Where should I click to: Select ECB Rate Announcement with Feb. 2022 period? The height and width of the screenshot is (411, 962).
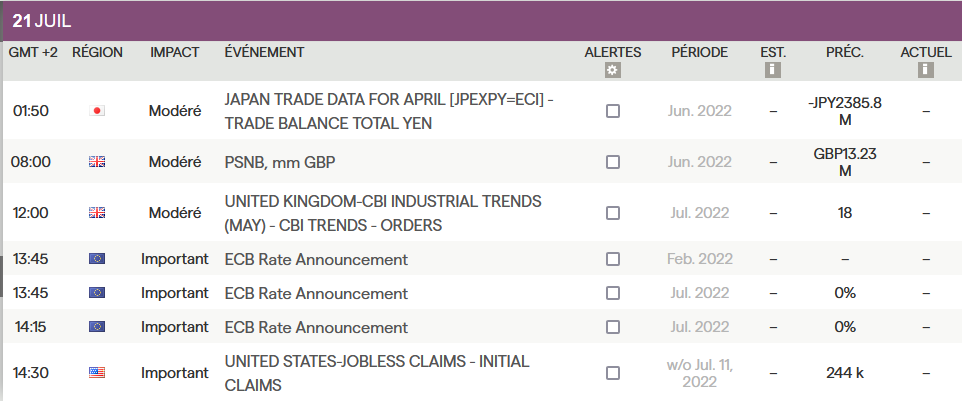tap(316, 260)
